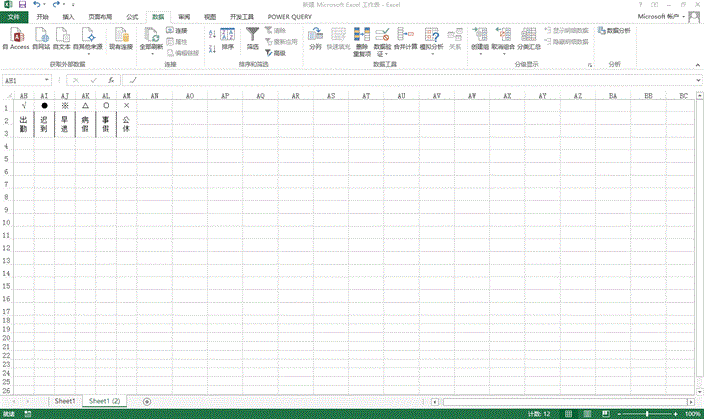Image resolution: width=704 pixels, height=419 pixels.
Task: Click the 筛选 (Filter) funnel icon
Action: [253, 36]
